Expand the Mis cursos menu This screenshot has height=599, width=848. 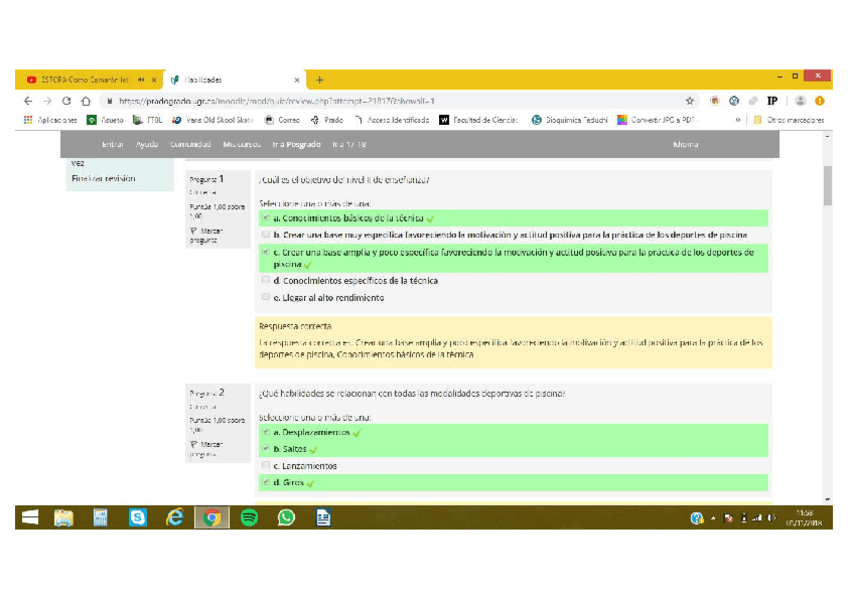[241, 144]
